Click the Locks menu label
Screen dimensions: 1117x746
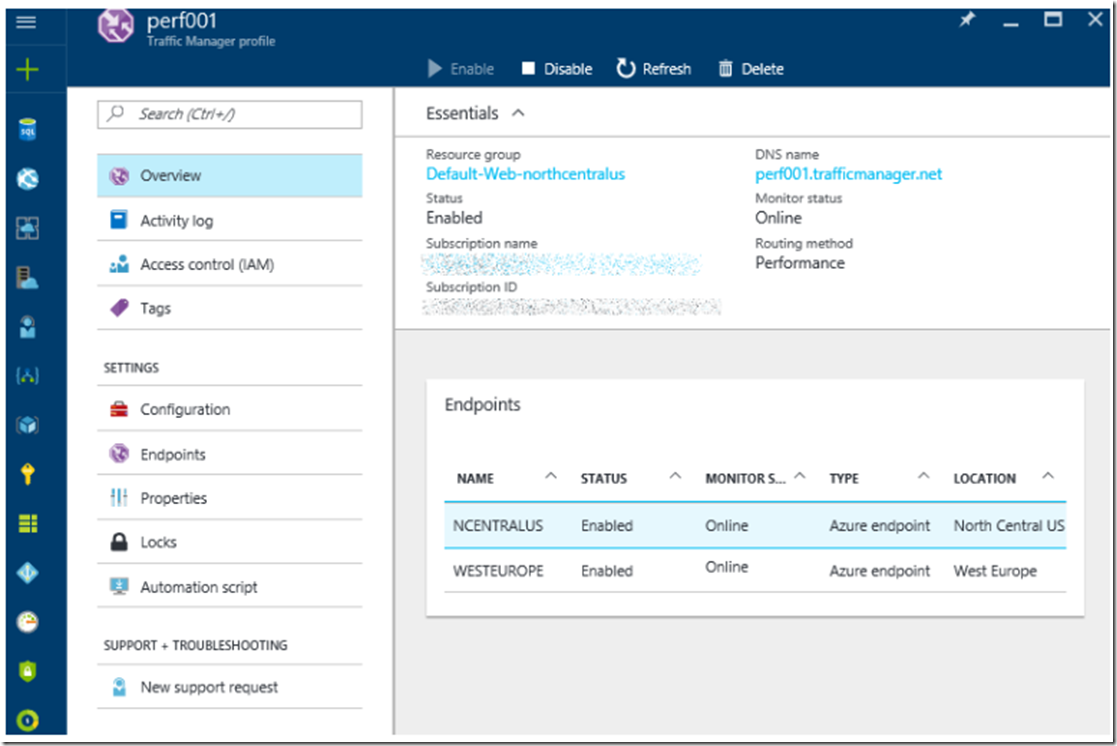pyautogui.click(x=158, y=542)
